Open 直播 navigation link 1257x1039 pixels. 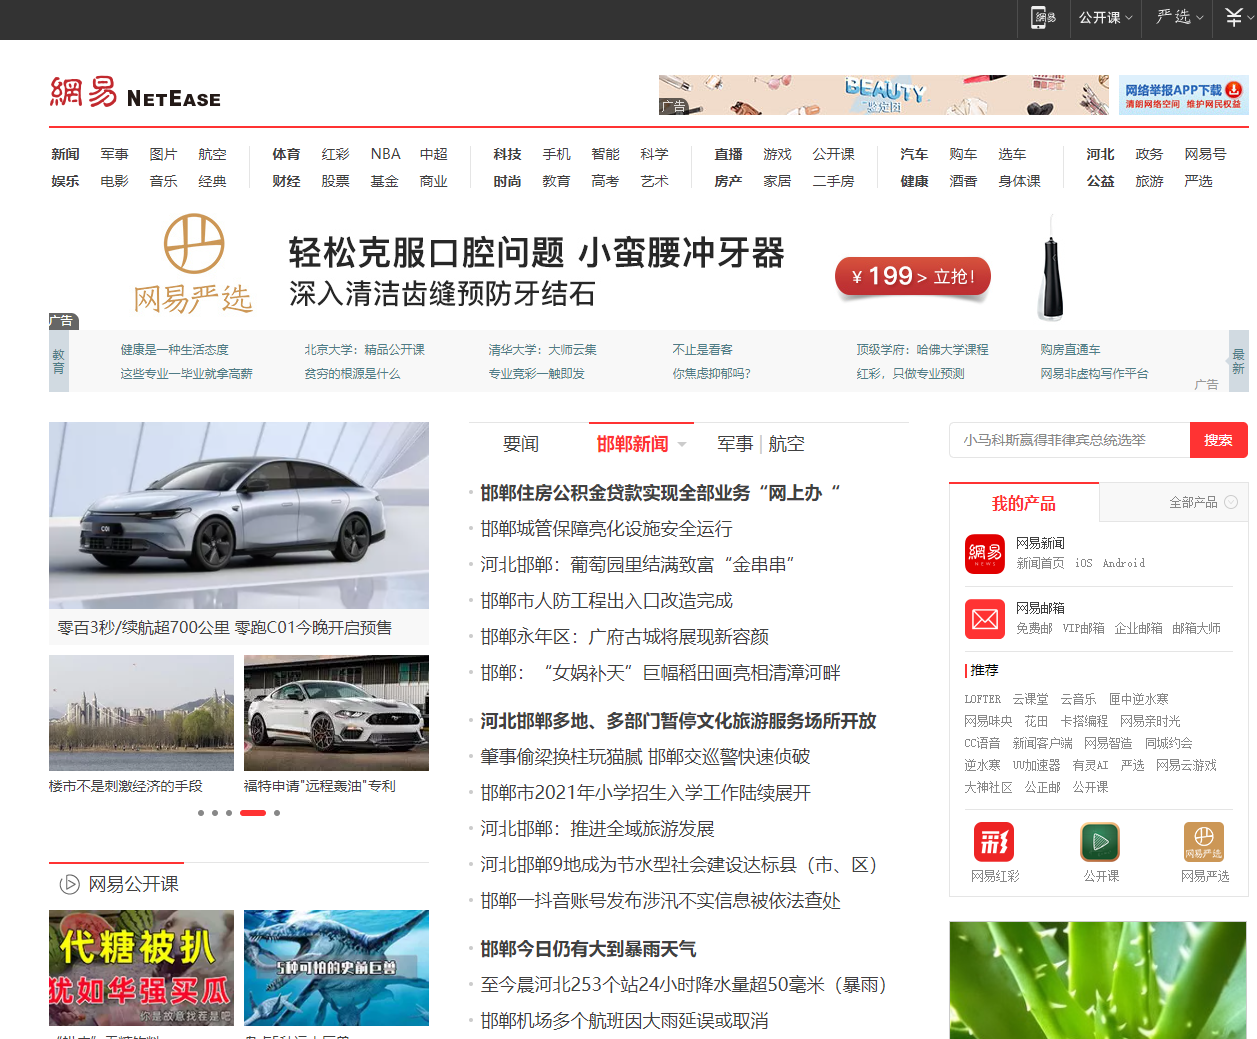point(728,154)
